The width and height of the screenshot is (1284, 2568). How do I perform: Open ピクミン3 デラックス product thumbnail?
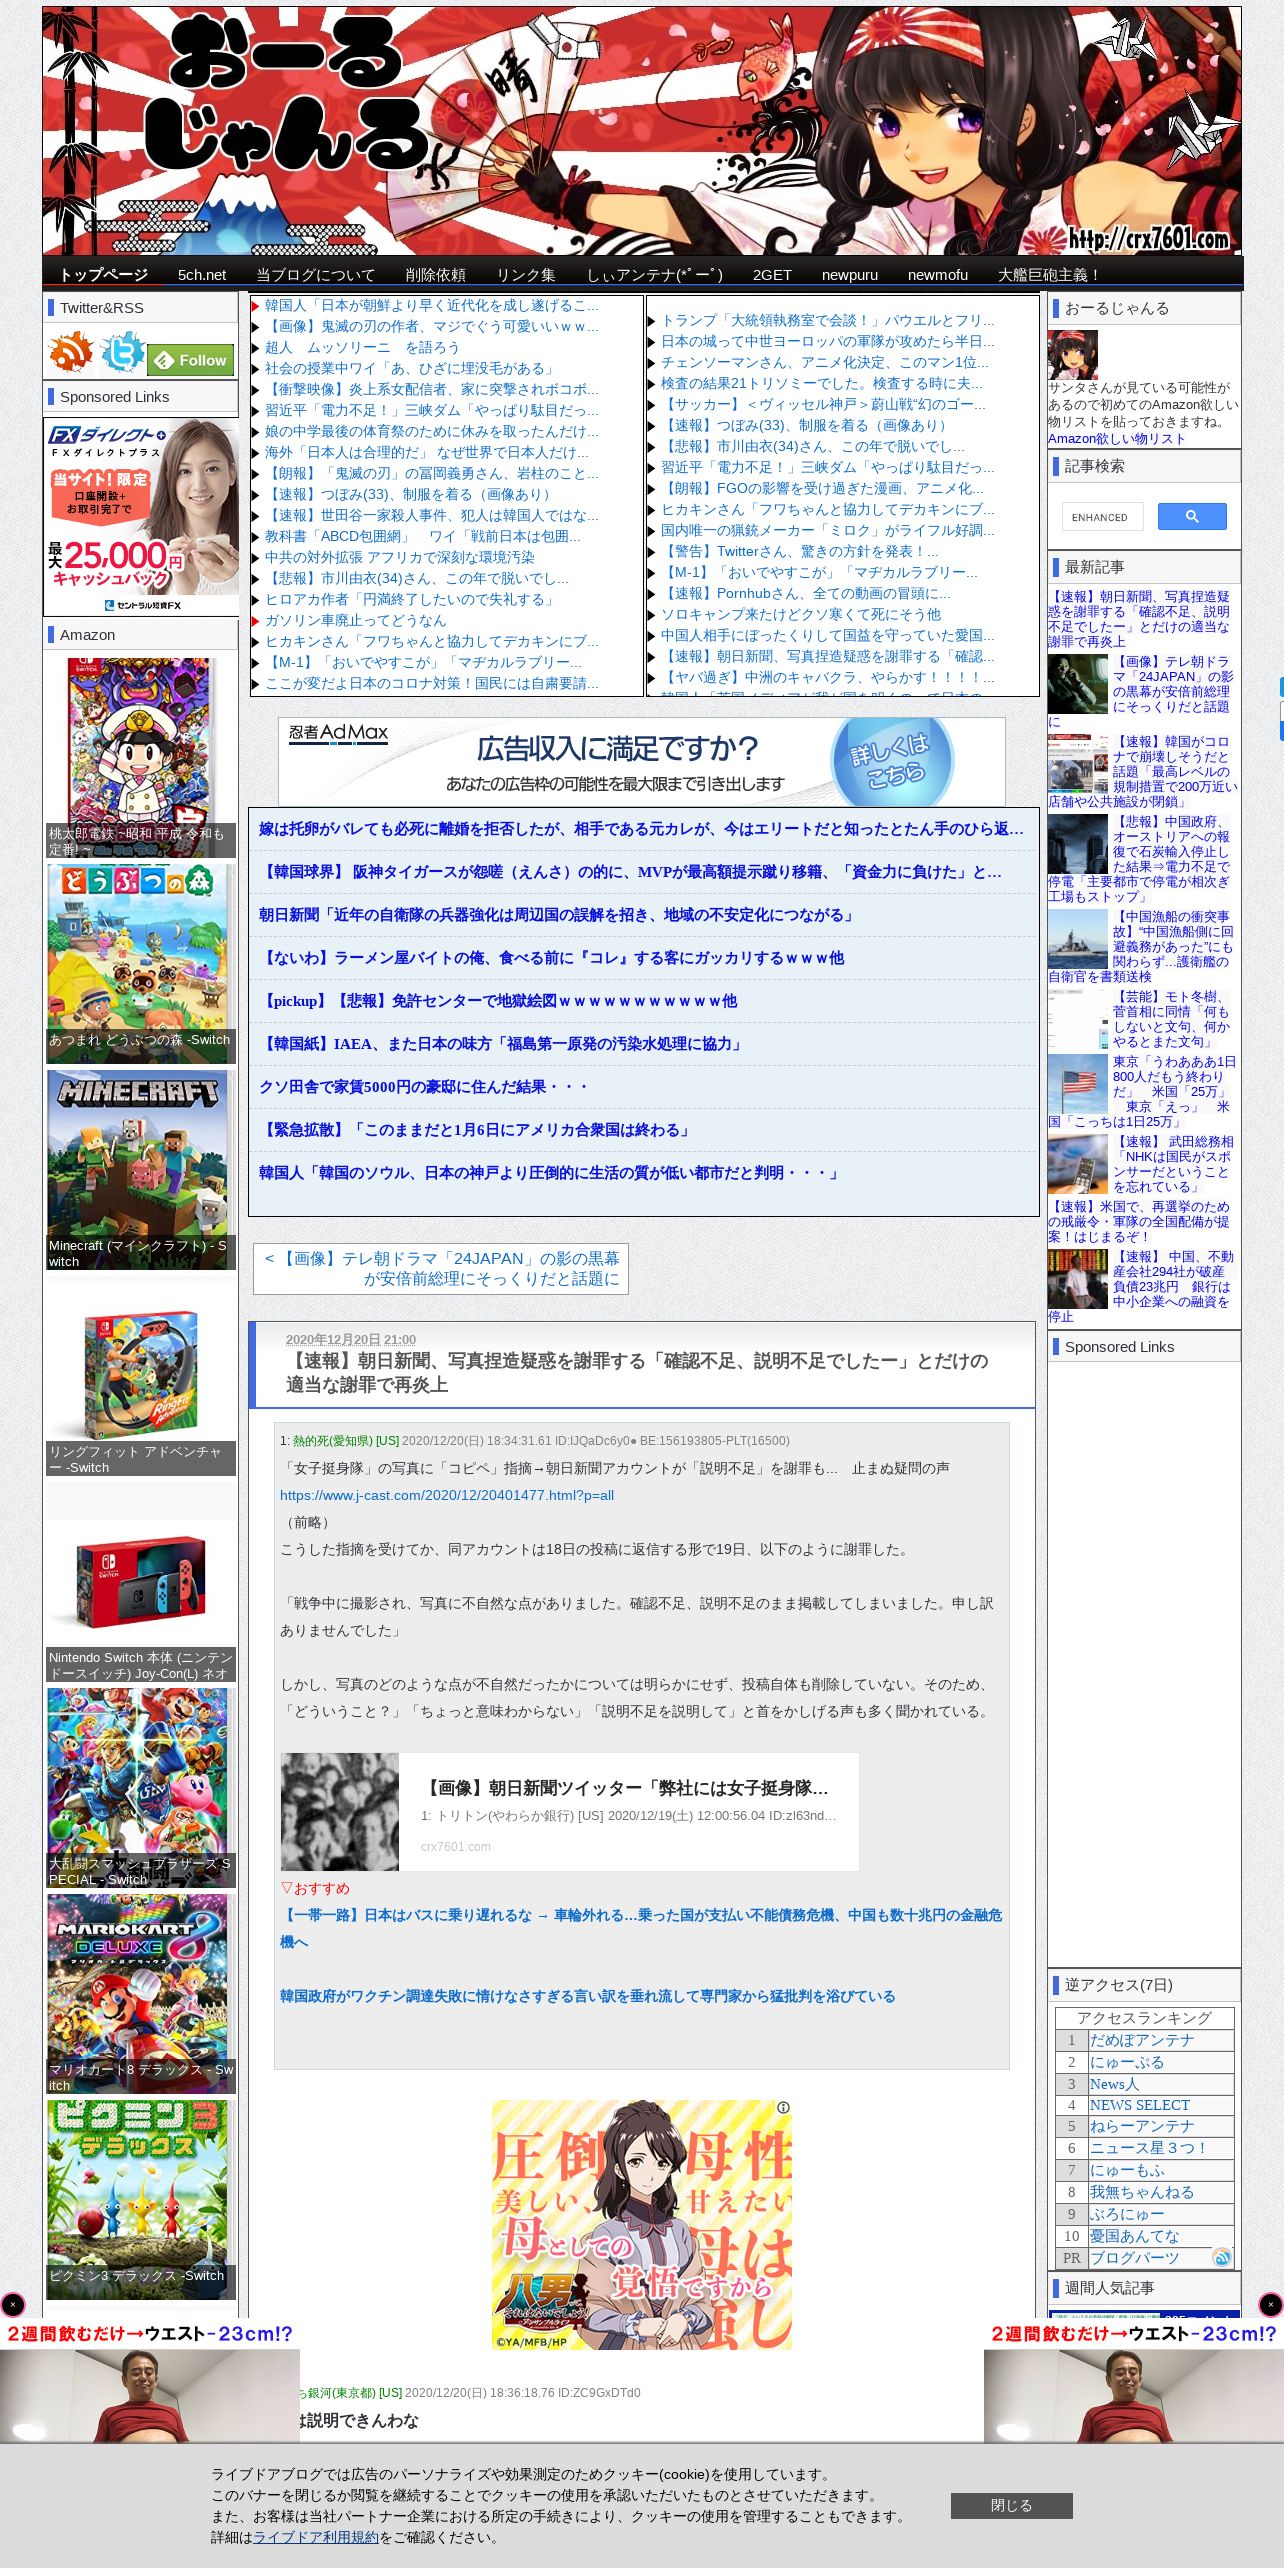(x=141, y=2199)
